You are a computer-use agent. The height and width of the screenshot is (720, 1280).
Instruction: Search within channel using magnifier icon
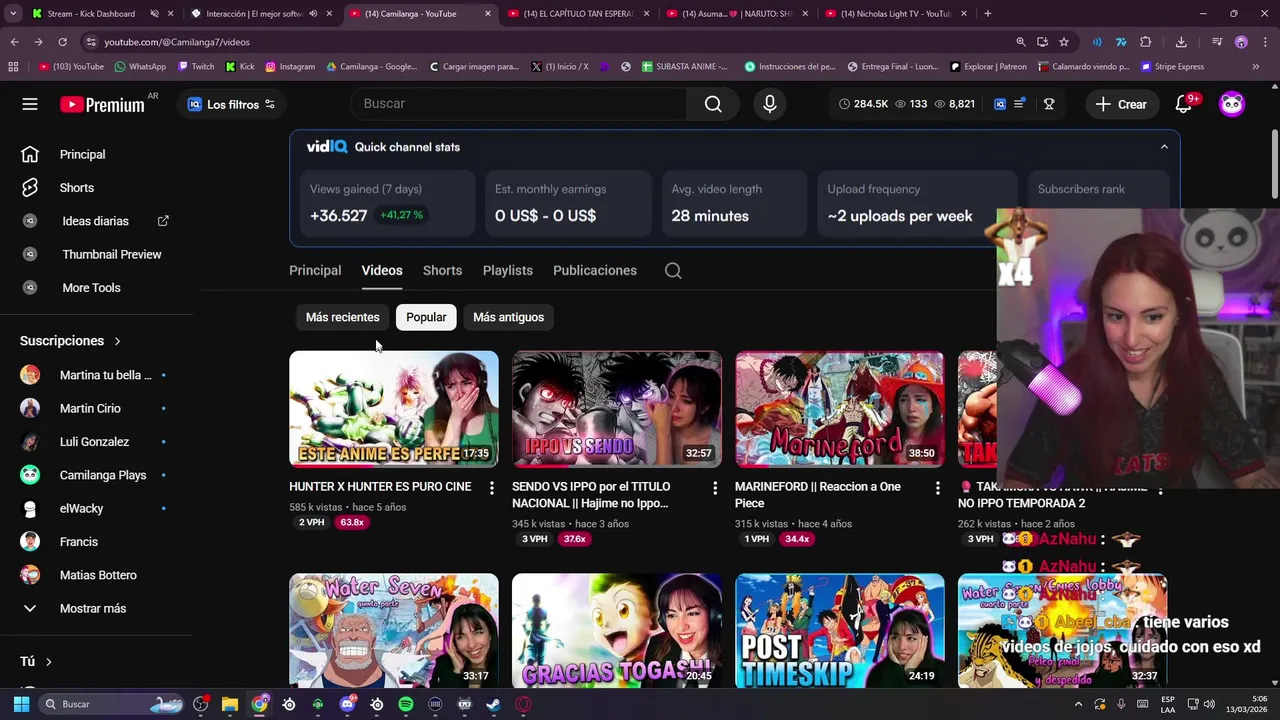[x=673, y=270]
